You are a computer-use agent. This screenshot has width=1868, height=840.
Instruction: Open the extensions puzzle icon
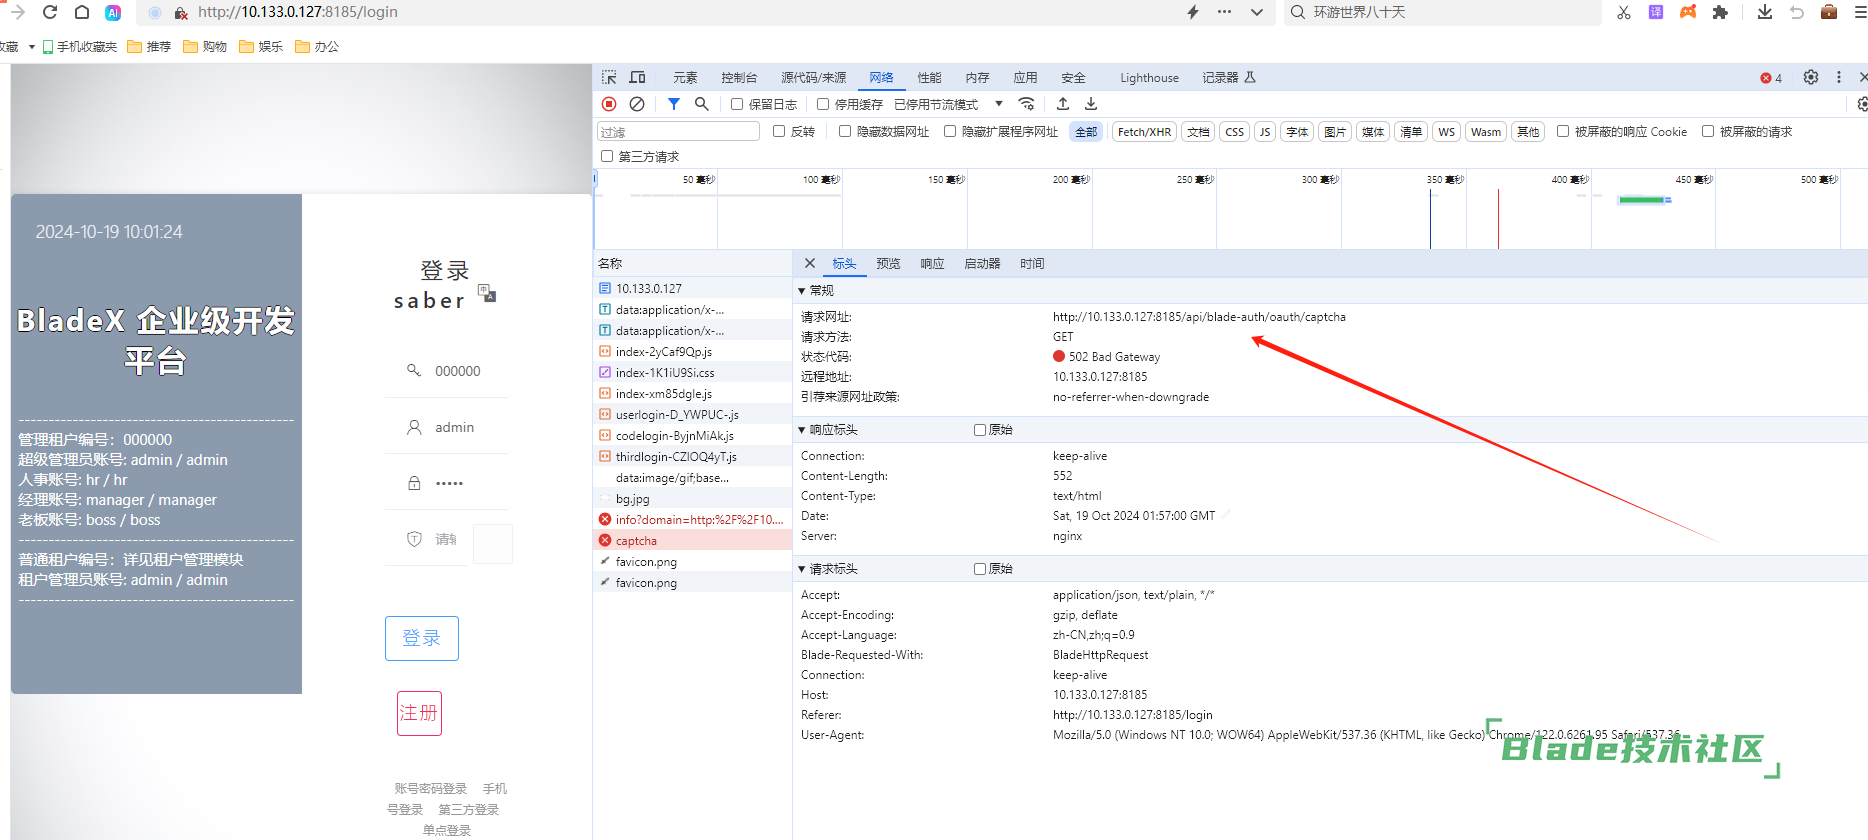coord(1720,12)
